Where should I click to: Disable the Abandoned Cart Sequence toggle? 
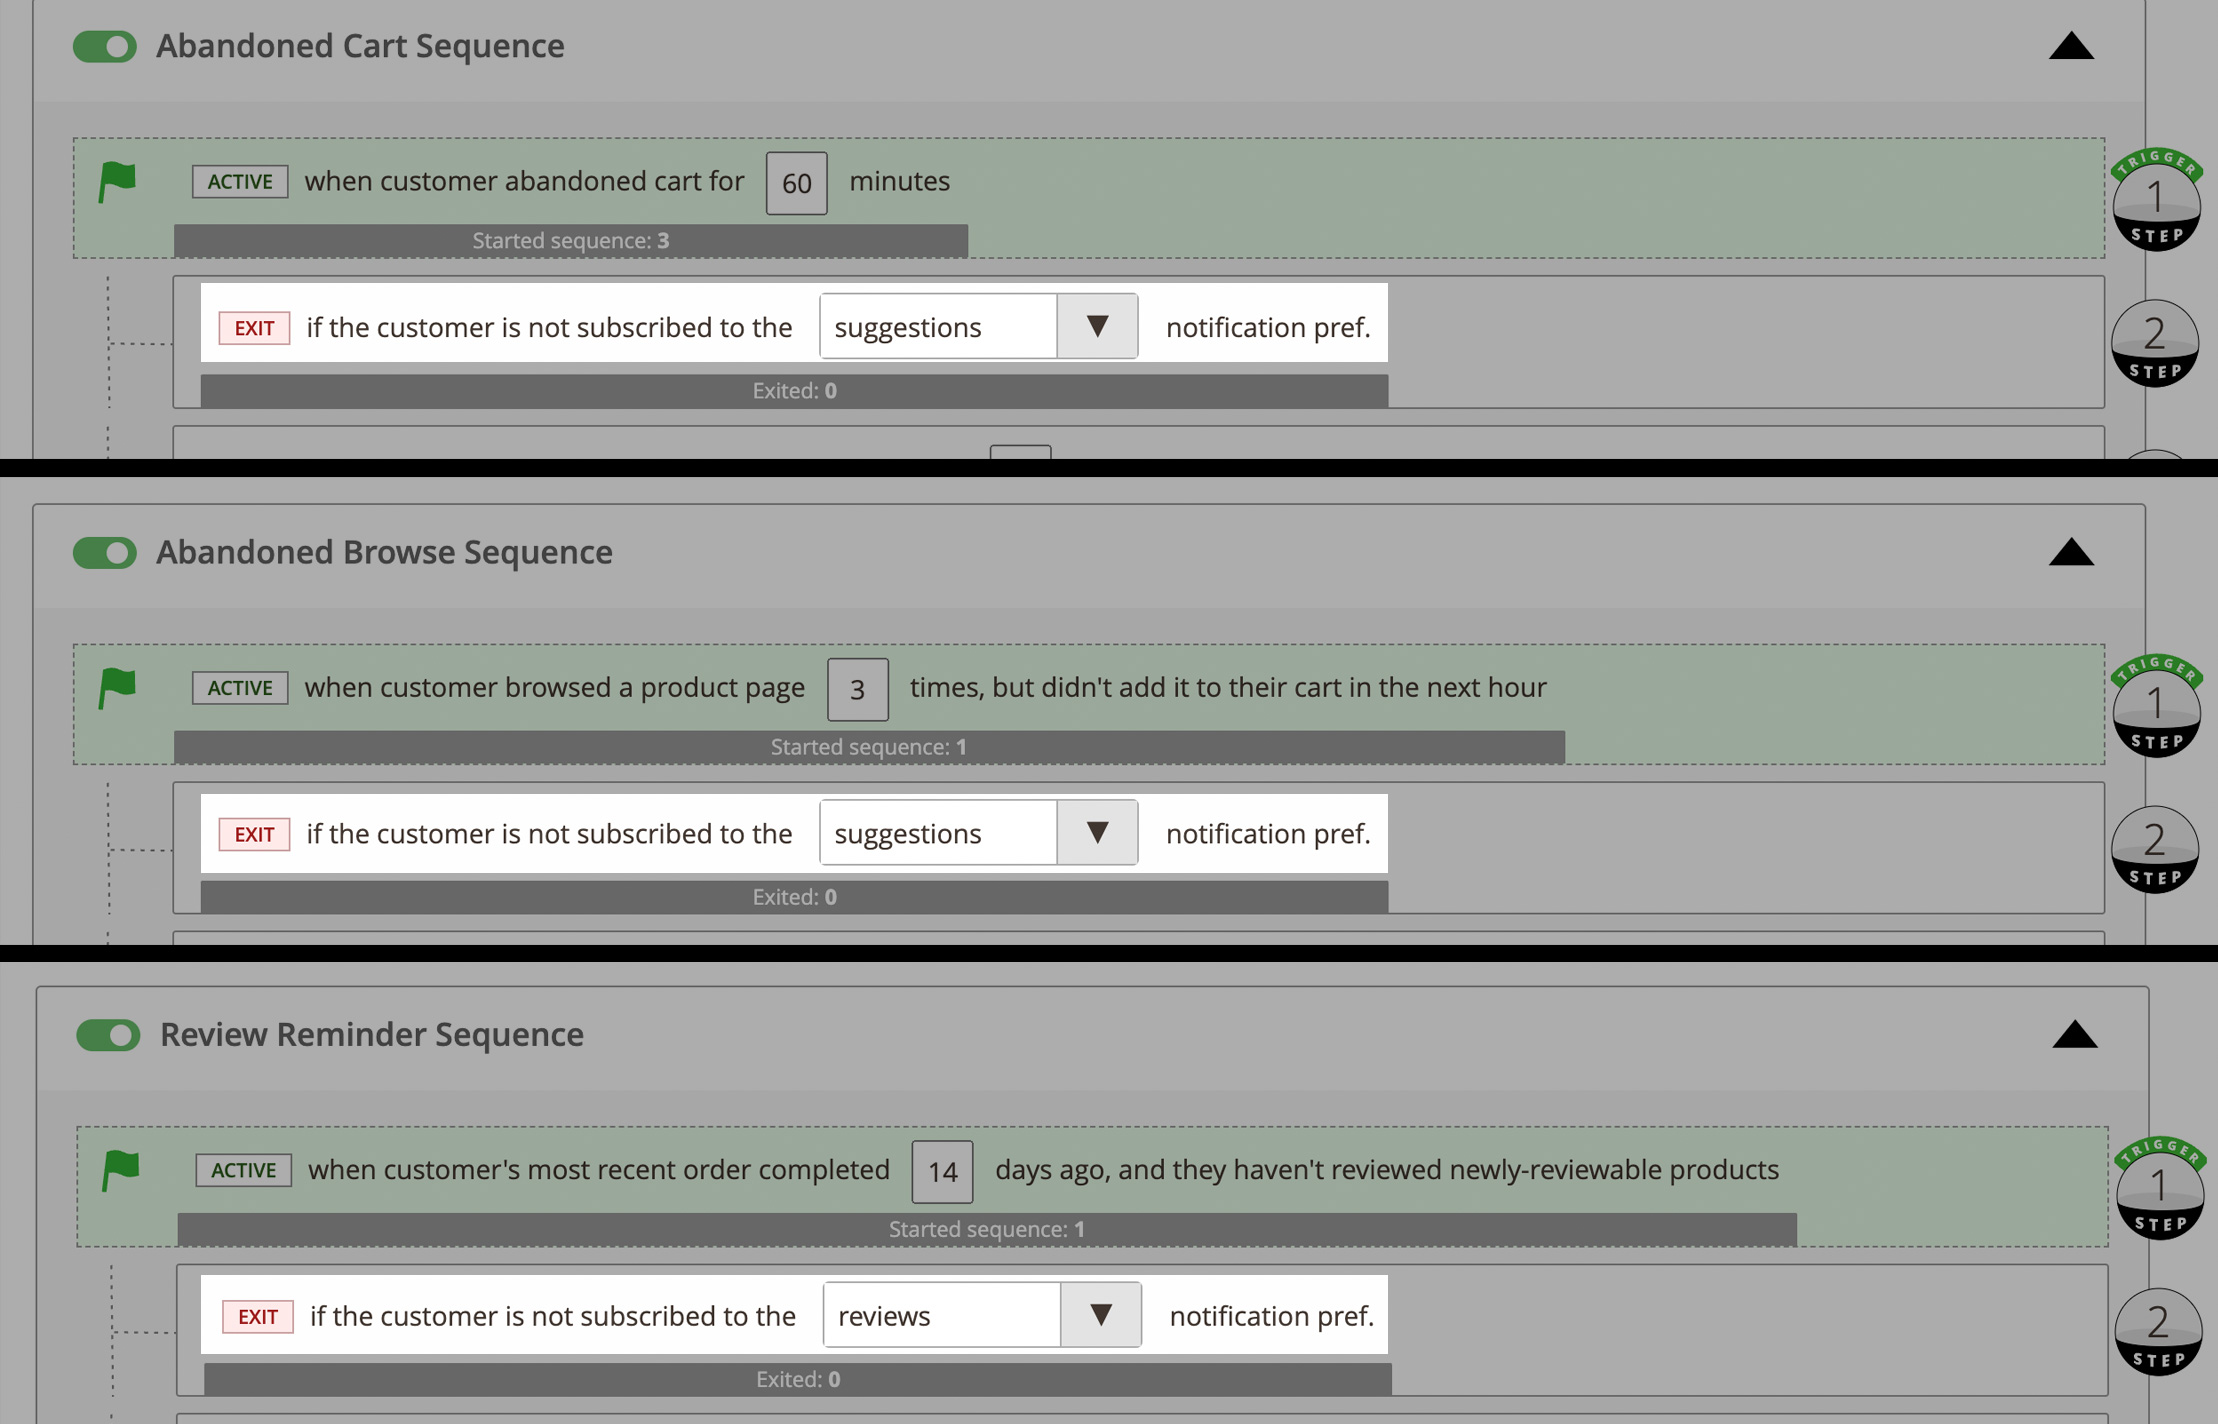pos(104,46)
